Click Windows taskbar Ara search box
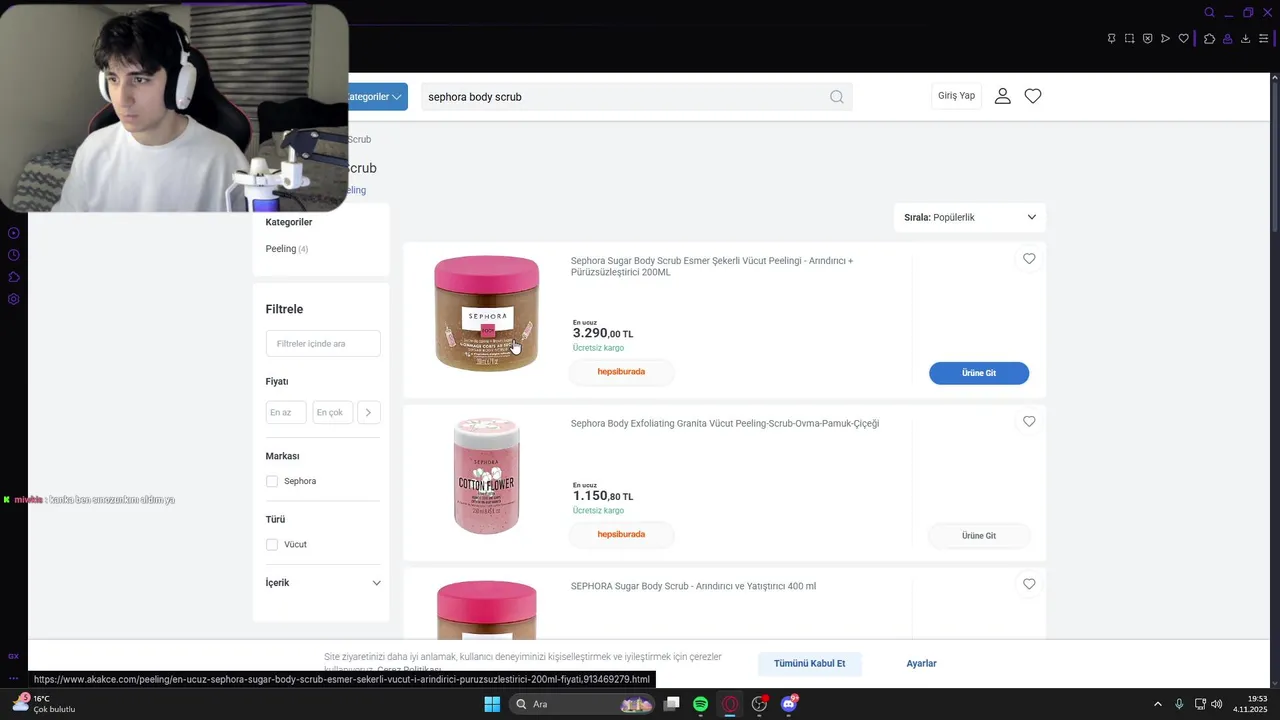Screen dimensions: 1280x720 click(583, 704)
